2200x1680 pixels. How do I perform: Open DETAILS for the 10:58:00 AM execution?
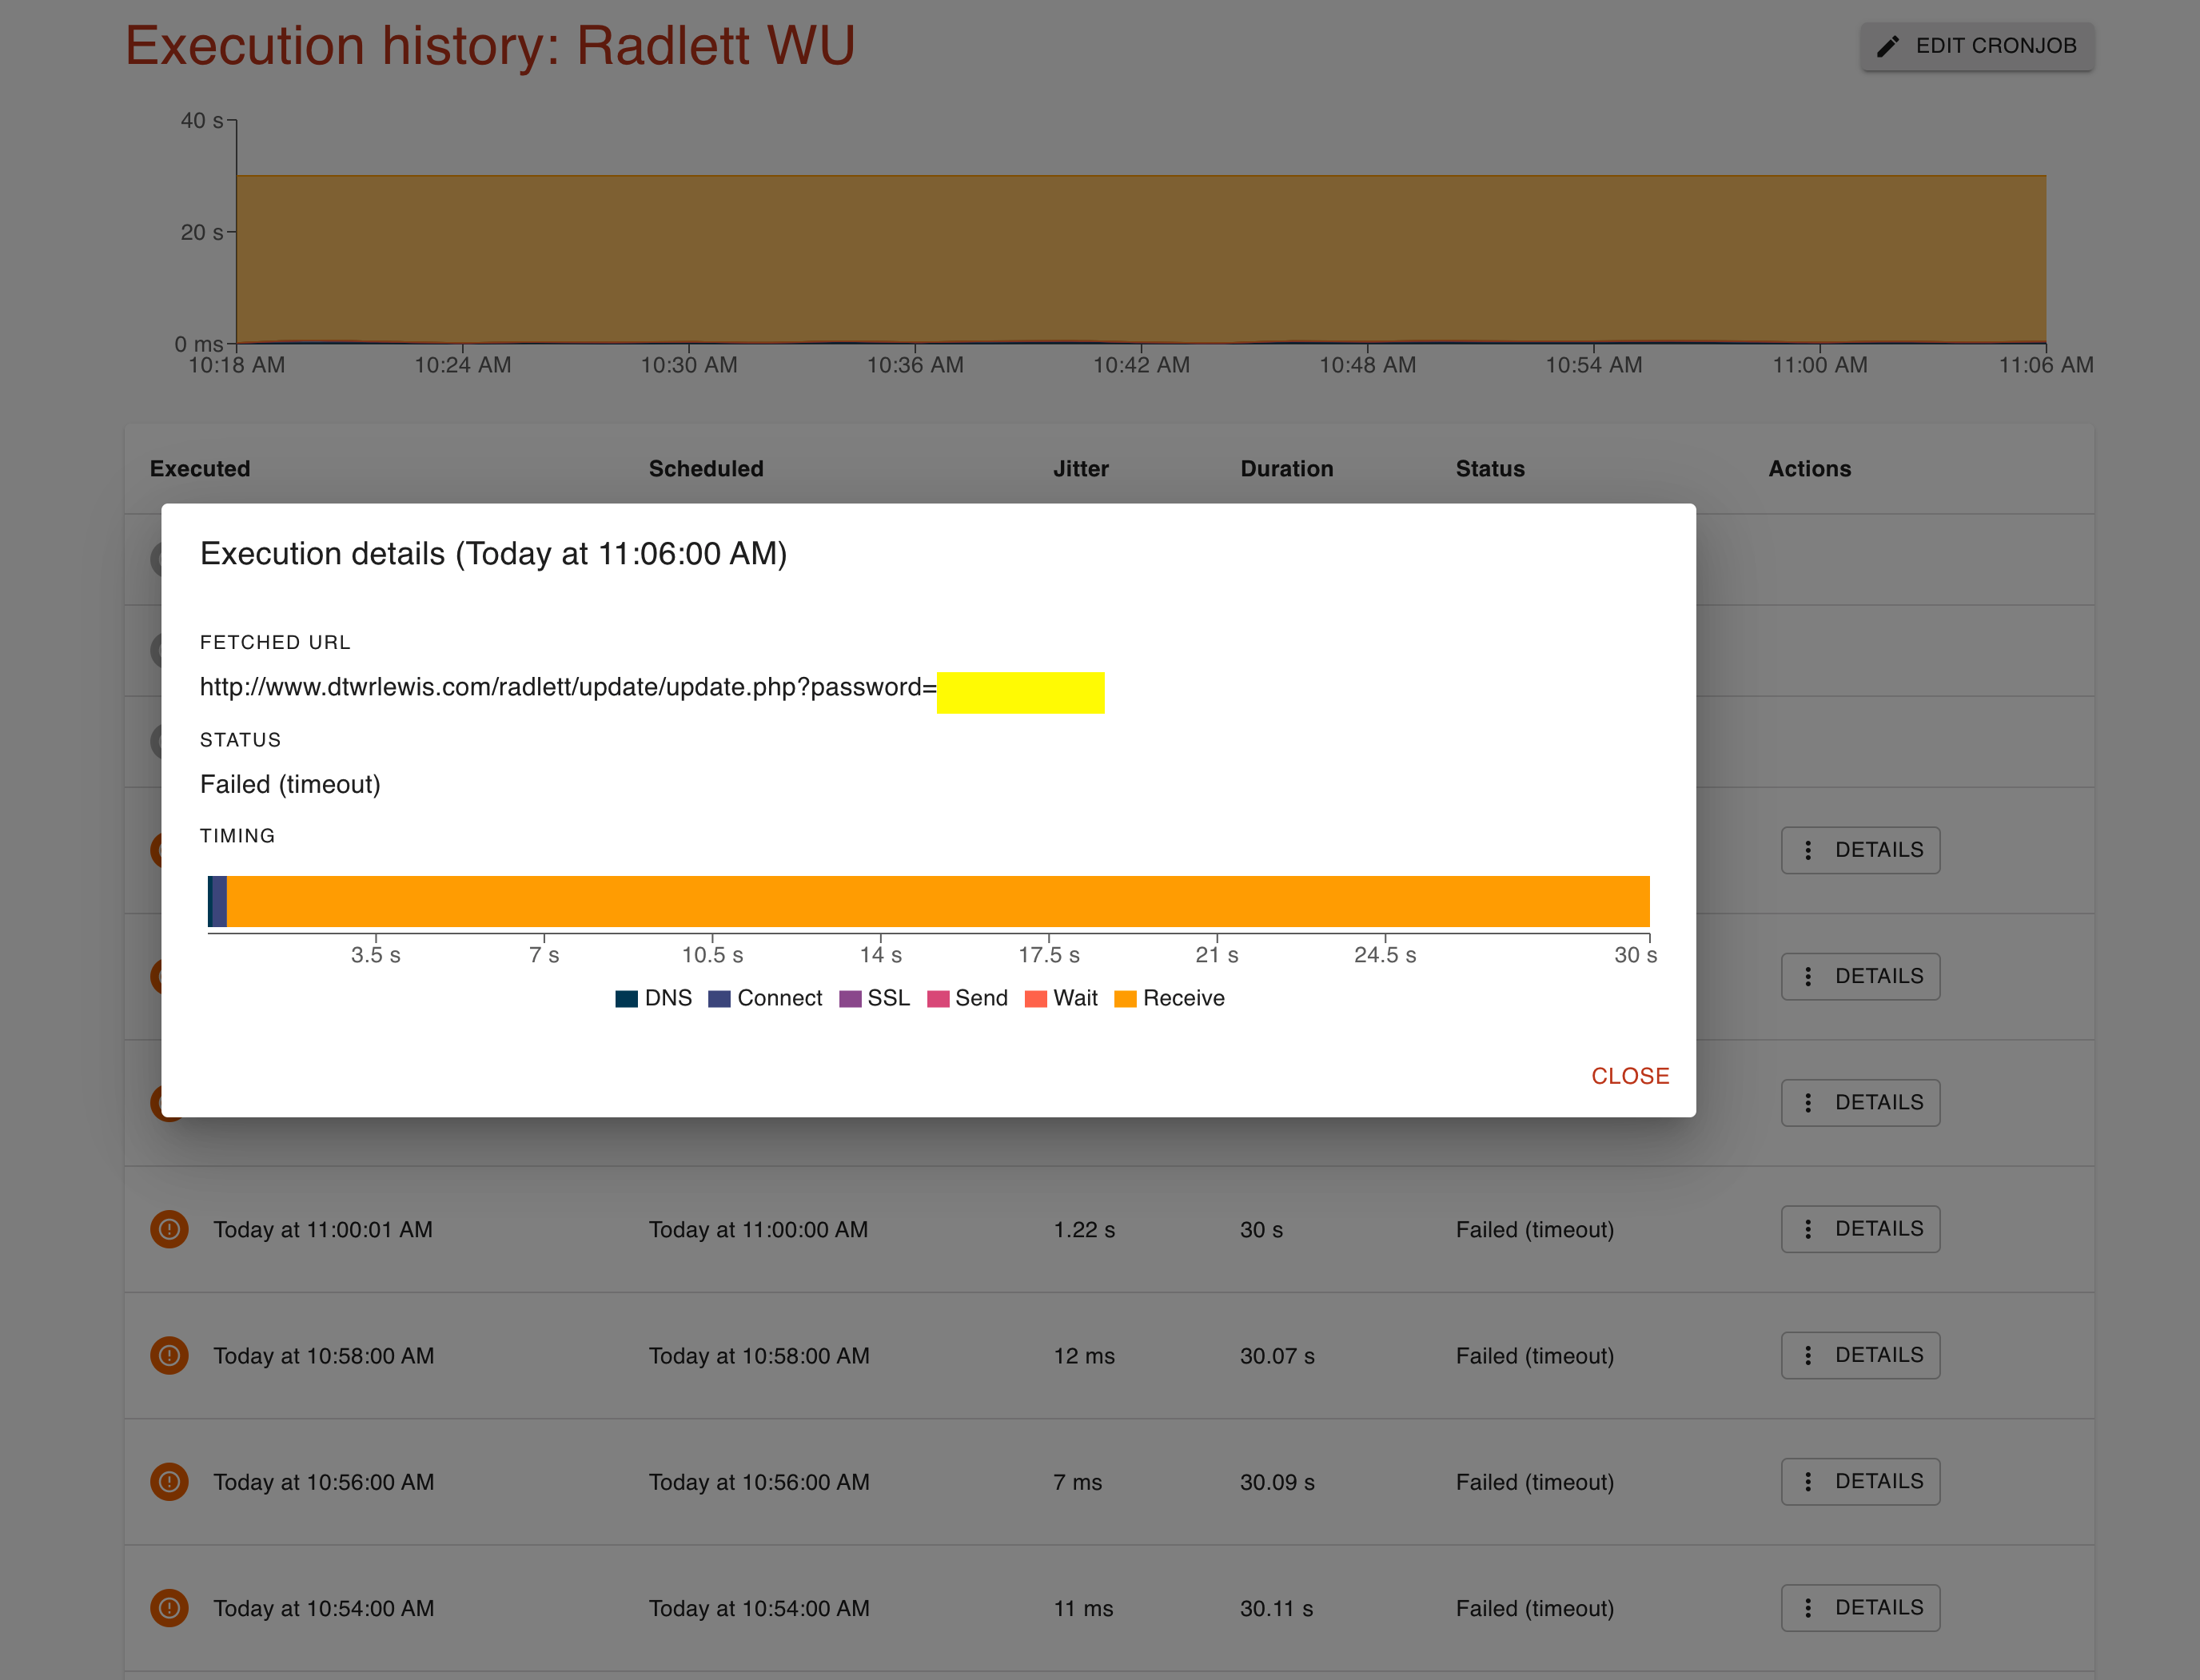click(x=1860, y=1355)
